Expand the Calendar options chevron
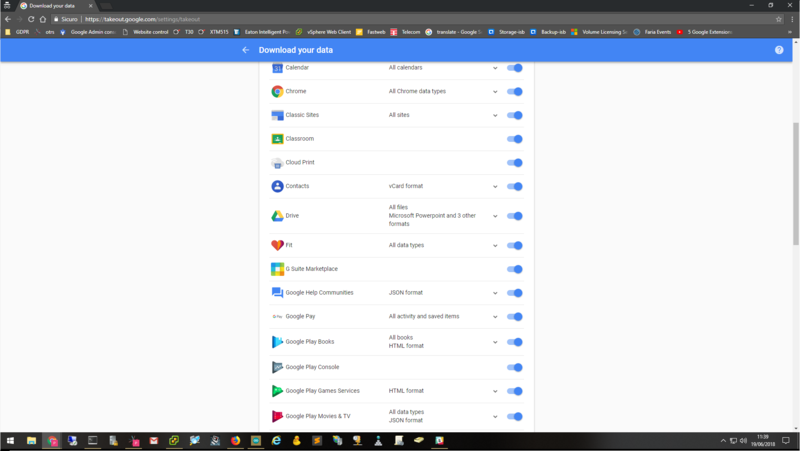This screenshot has width=800, height=451. point(495,68)
